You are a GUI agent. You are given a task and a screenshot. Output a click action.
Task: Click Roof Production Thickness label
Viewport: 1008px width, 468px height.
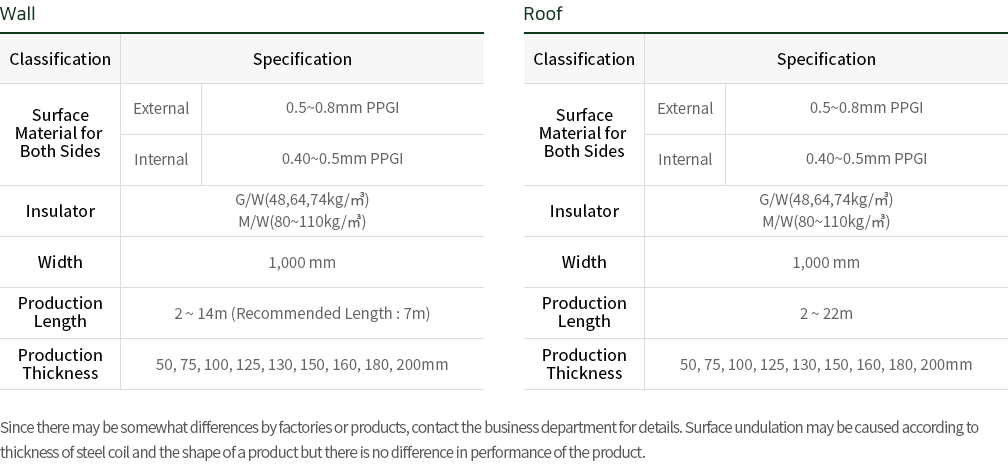(x=584, y=364)
